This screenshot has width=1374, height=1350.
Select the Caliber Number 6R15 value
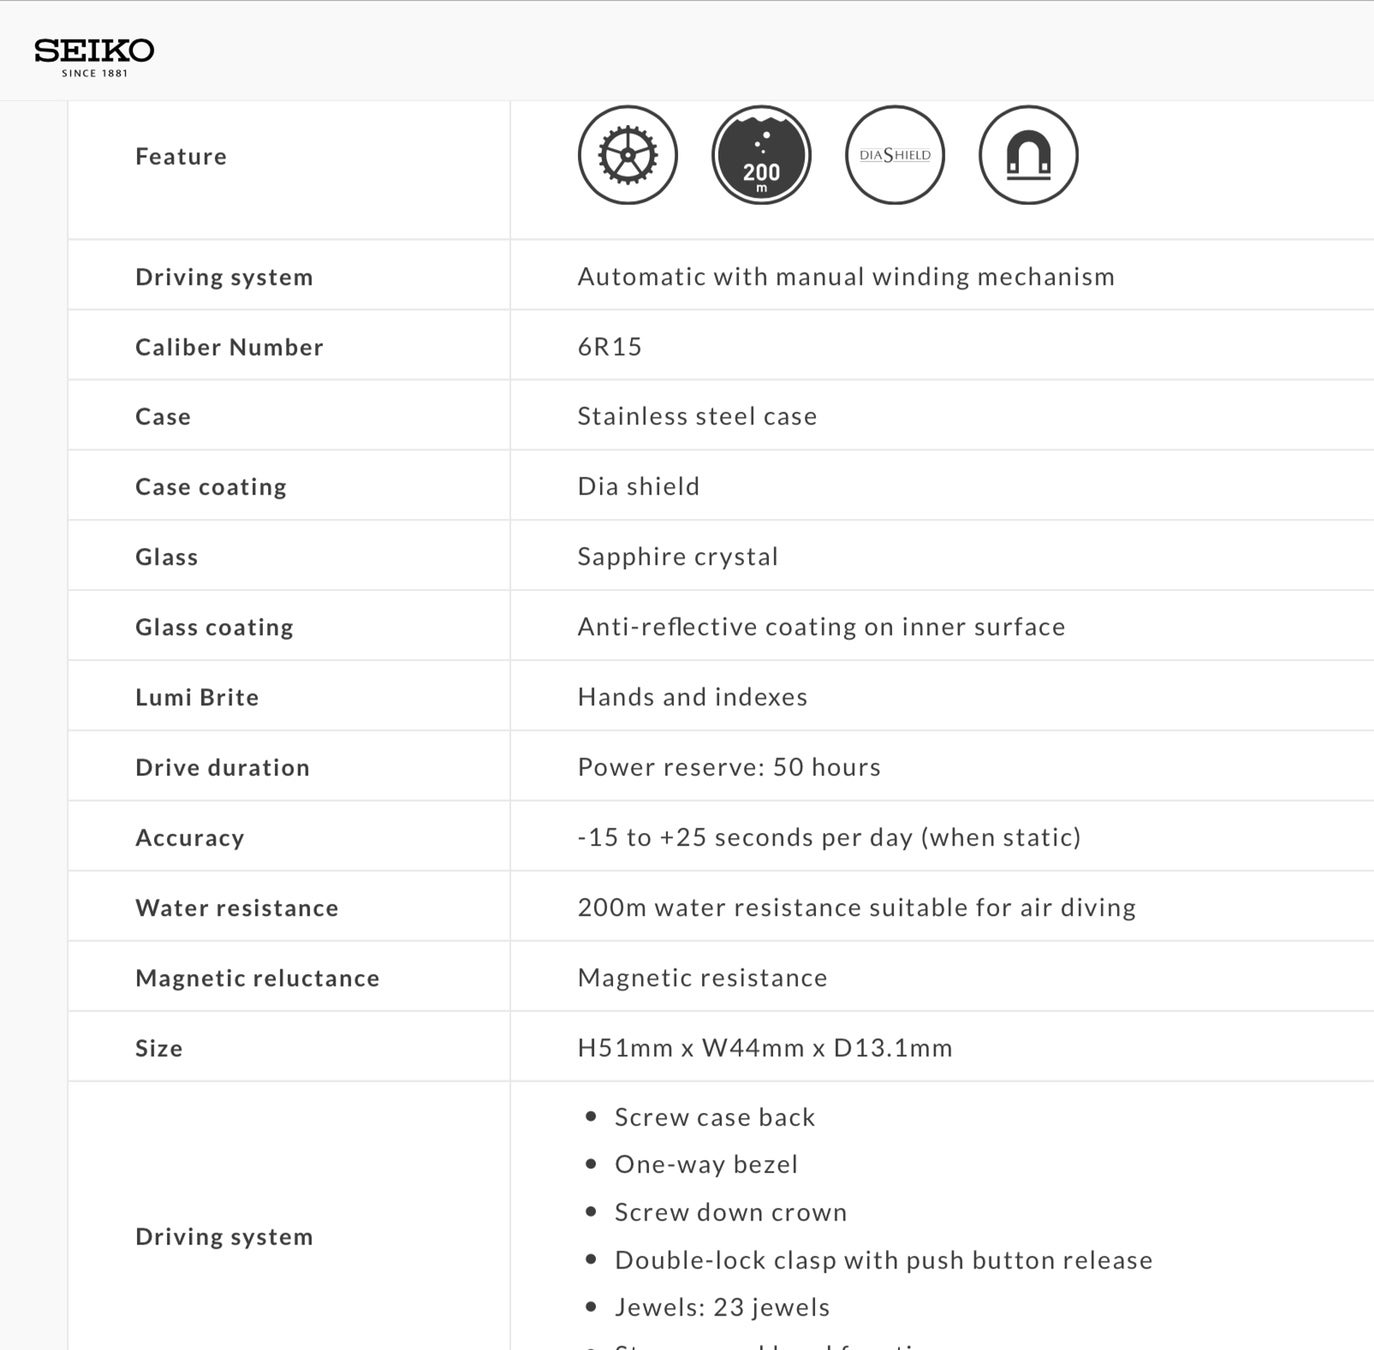click(610, 347)
